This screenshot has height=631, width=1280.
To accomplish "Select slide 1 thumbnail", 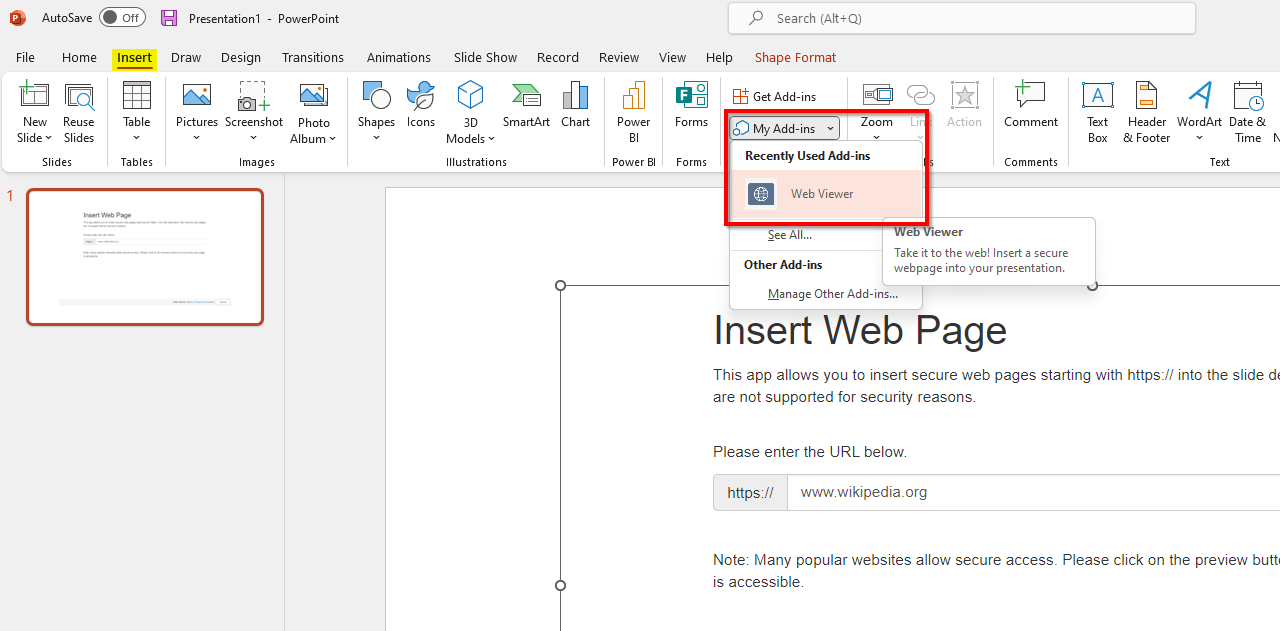I will [145, 257].
